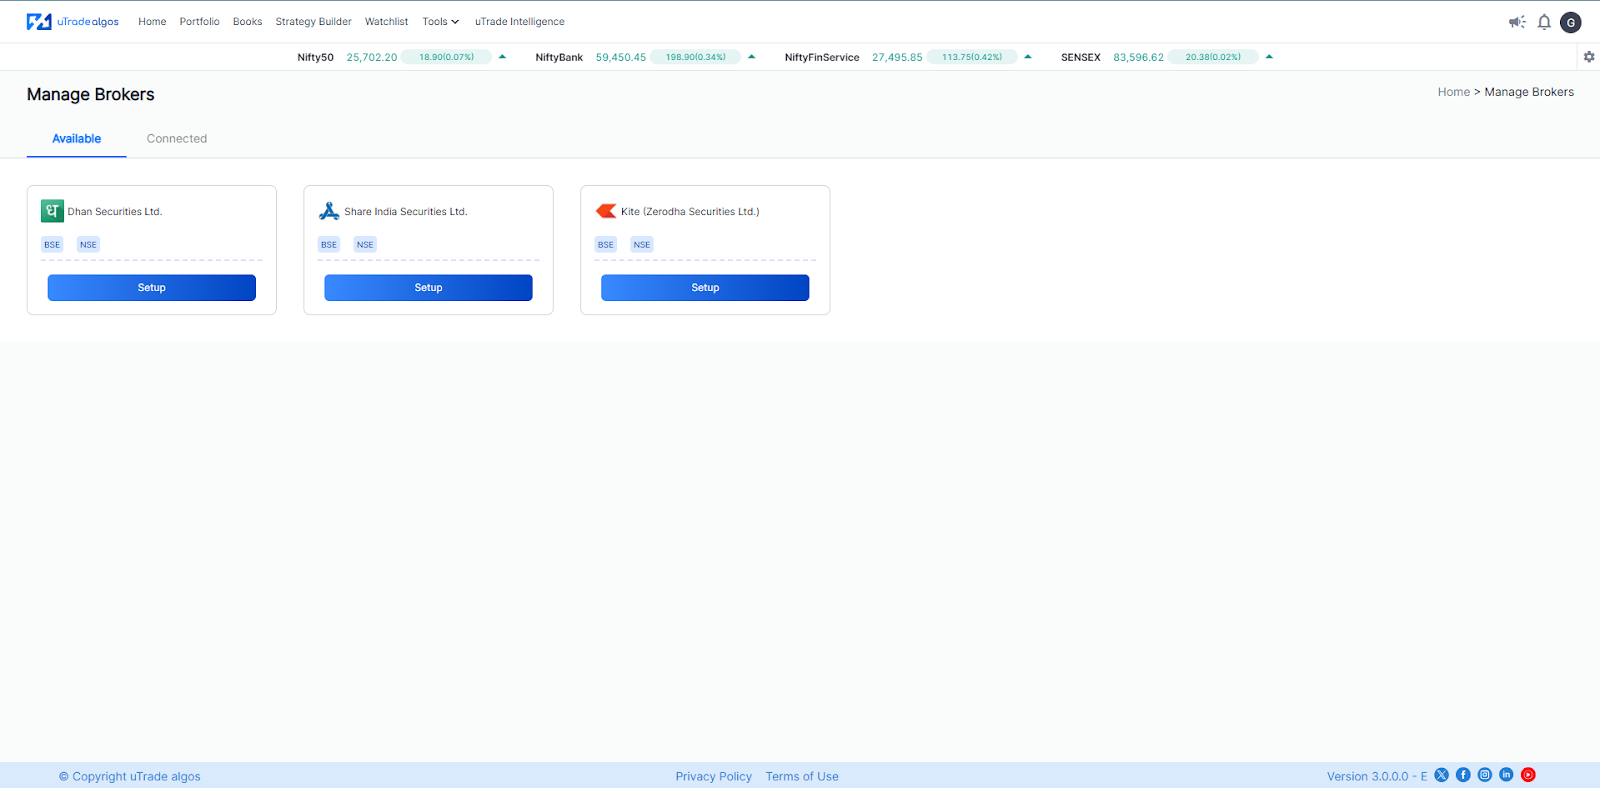Open the Terms of Use link
The width and height of the screenshot is (1600, 788).
point(802,776)
